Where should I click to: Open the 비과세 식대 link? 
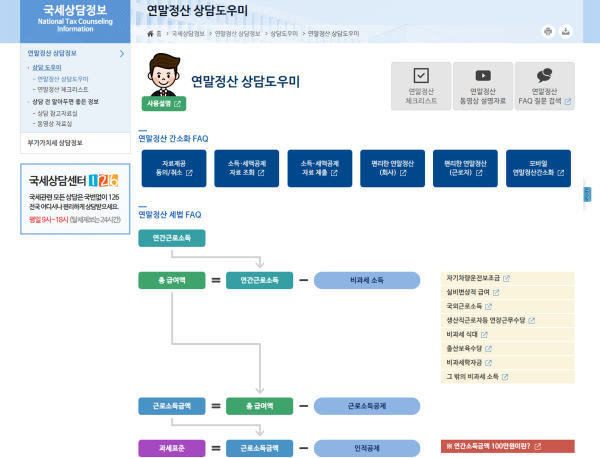point(467,334)
